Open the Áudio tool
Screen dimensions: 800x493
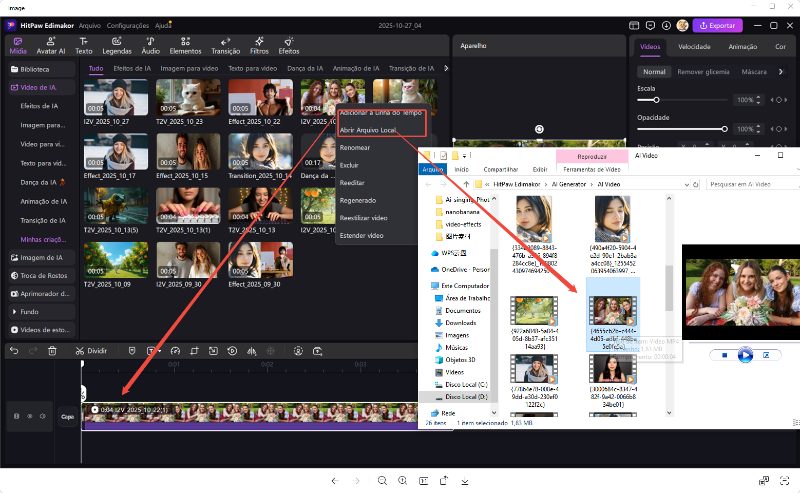tap(151, 45)
